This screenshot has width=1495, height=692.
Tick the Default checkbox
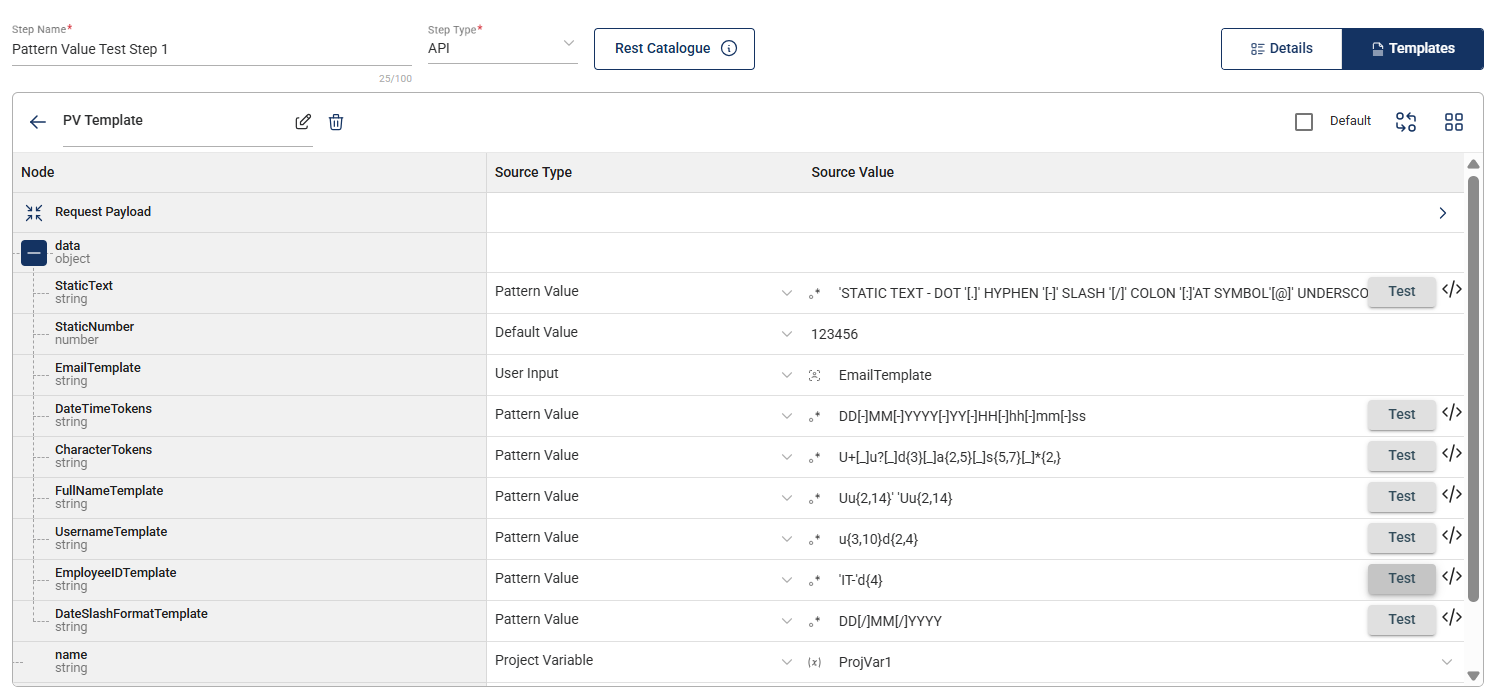(1304, 122)
